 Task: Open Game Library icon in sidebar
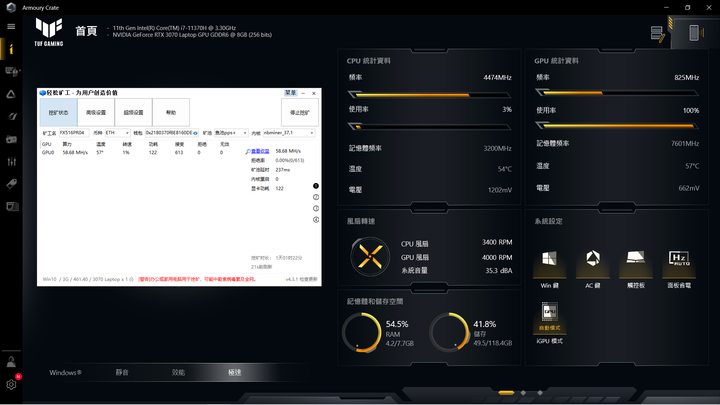[x=11, y=139]
